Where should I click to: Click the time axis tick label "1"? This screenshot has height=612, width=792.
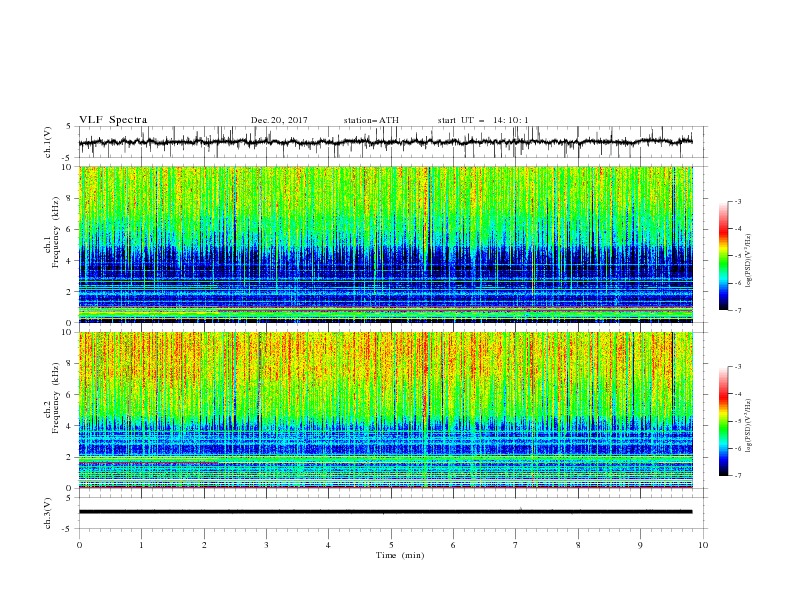coord(141,545)
